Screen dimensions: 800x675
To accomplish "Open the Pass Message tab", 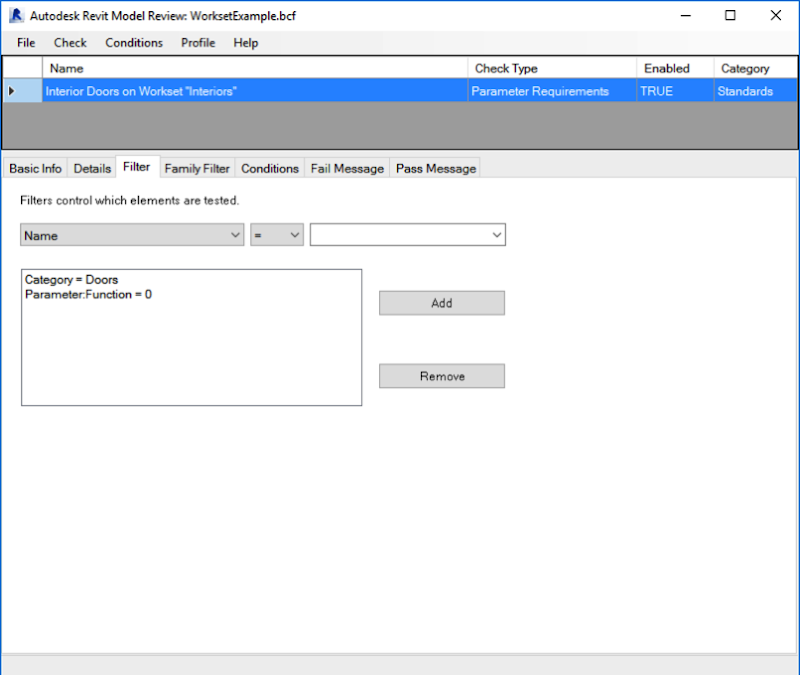I will (436, 168).
